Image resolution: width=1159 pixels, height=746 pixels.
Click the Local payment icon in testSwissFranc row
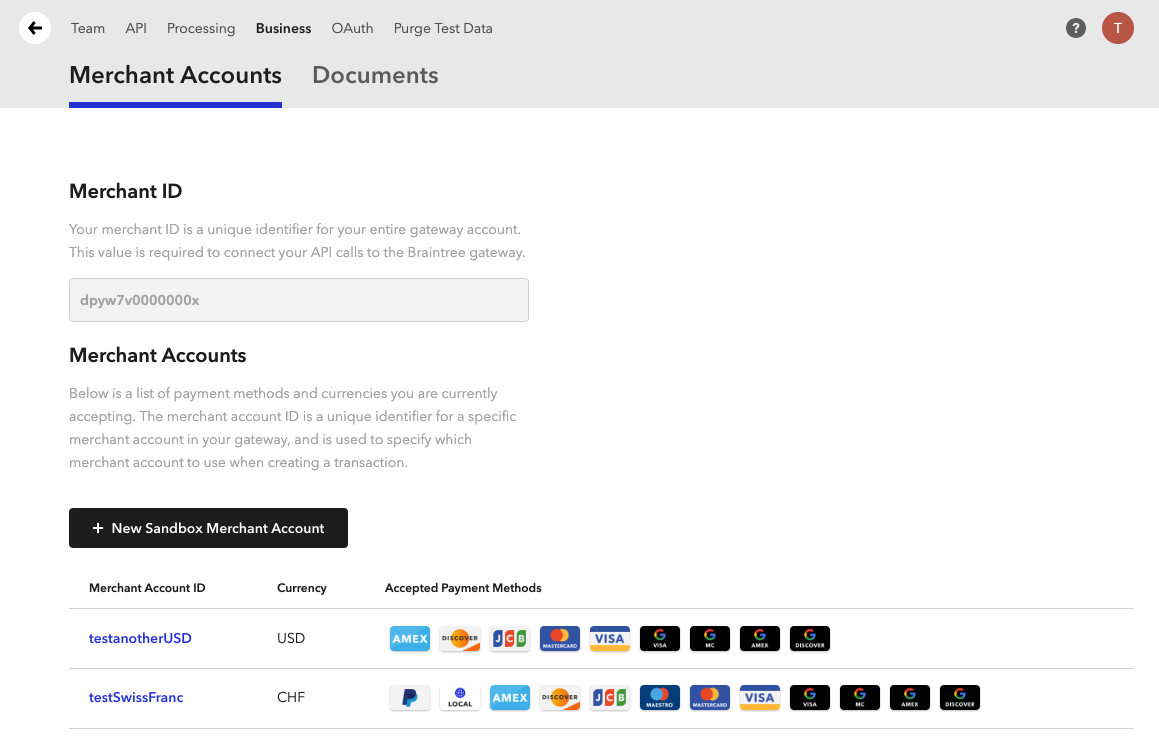459,697
